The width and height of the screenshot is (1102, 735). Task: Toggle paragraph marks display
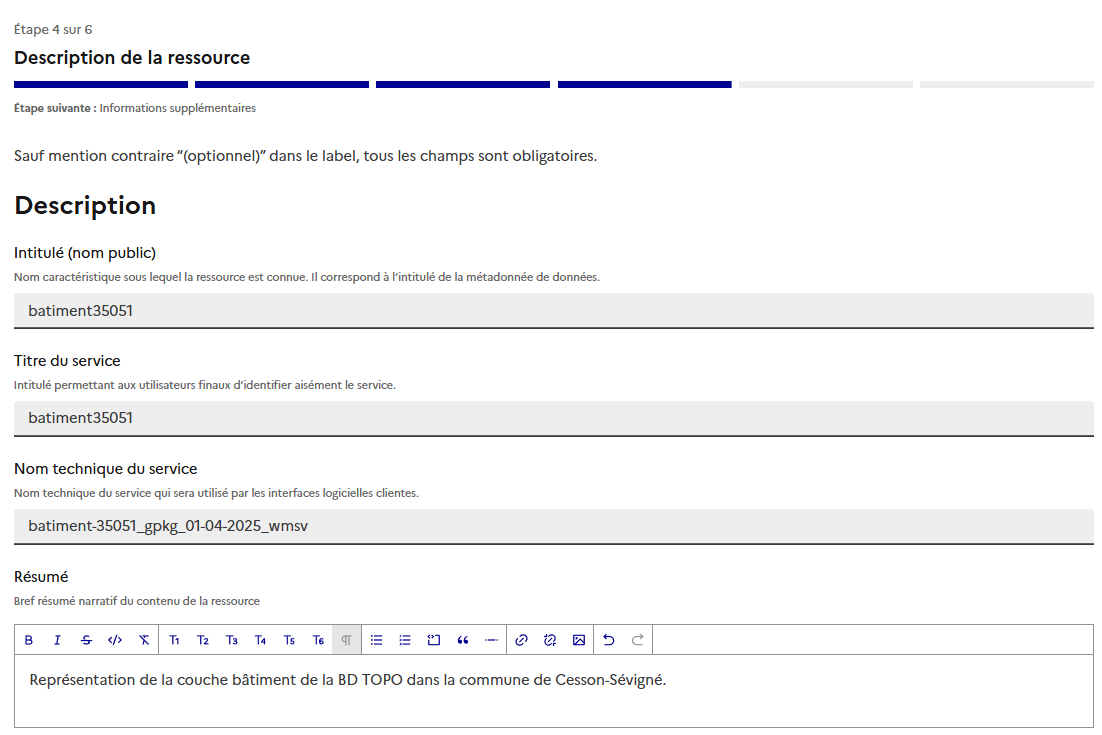point(346,640)
